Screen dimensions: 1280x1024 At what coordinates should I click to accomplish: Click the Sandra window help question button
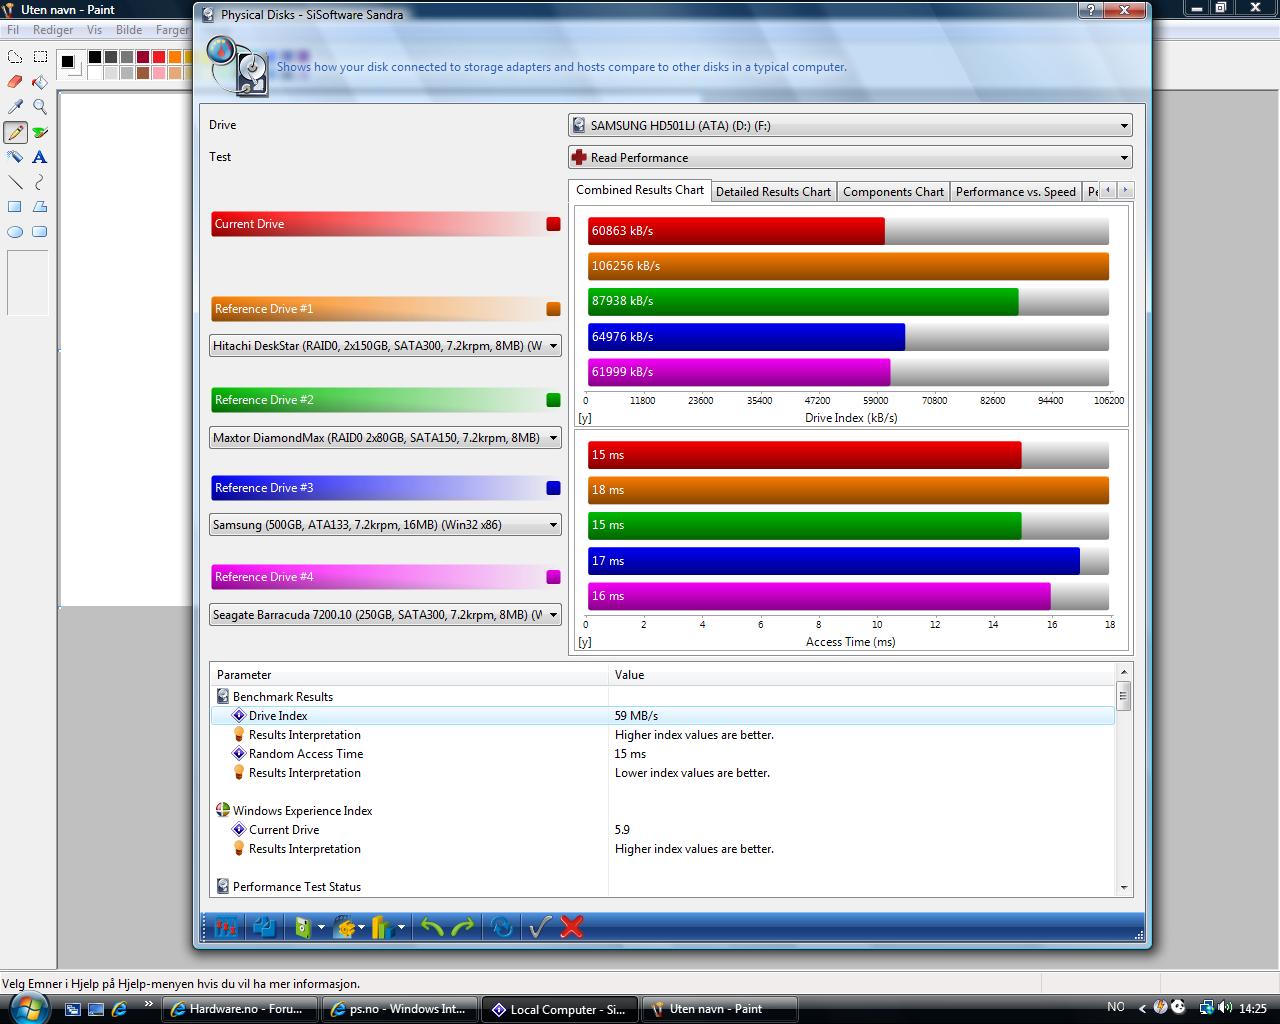point(1089,10)
